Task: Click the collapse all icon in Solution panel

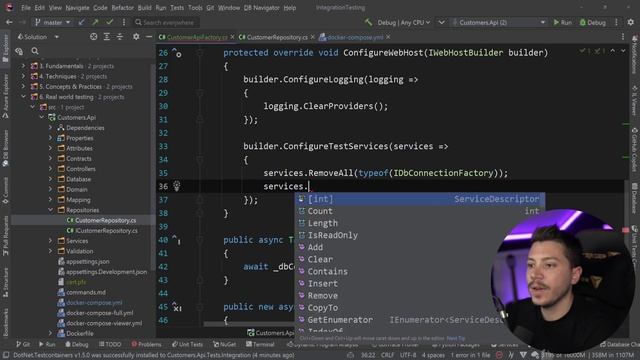Action: [120, 37]
